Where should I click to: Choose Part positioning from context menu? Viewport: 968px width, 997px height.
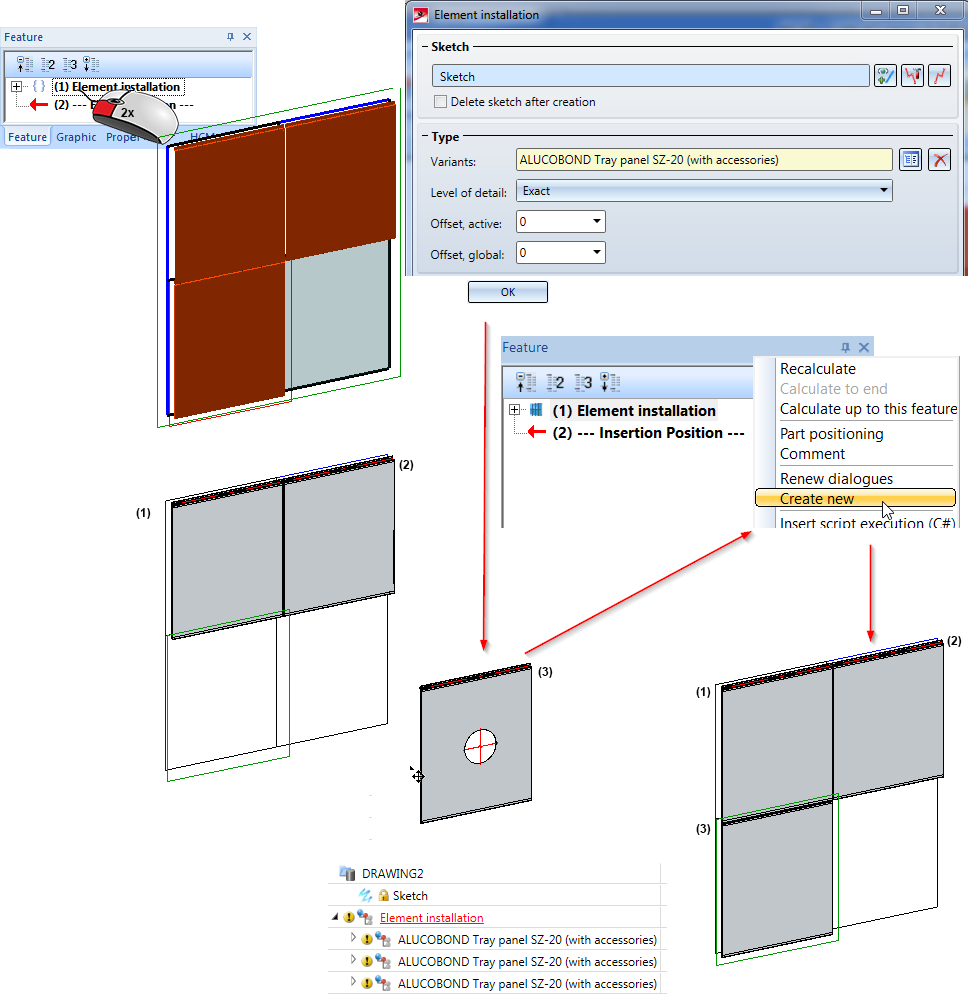tap(831, 434)
